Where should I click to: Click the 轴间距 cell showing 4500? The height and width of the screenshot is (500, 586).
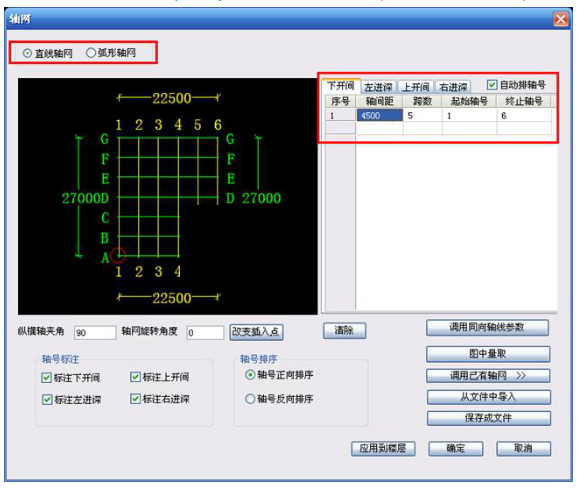[379, 115]
